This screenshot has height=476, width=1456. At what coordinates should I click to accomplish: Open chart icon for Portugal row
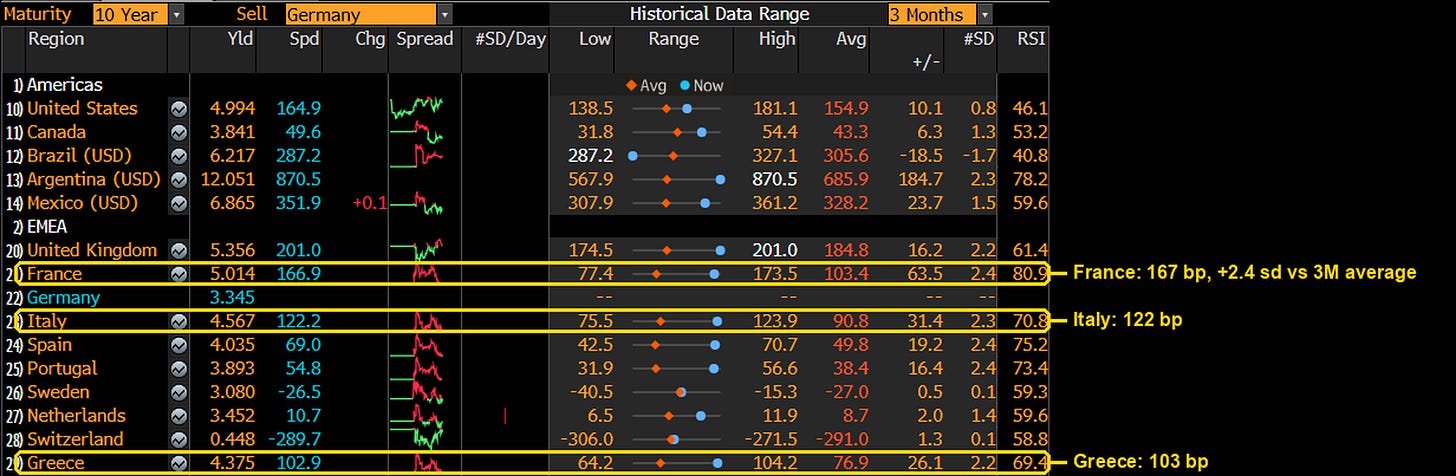pos(178,369)
